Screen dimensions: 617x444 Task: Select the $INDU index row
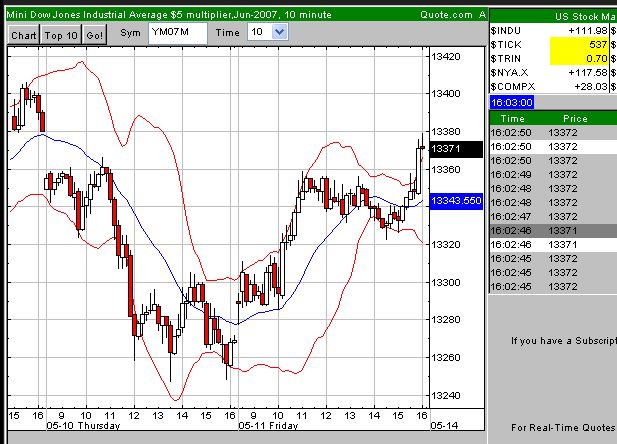pyautogui.click(x=551, y=30)
